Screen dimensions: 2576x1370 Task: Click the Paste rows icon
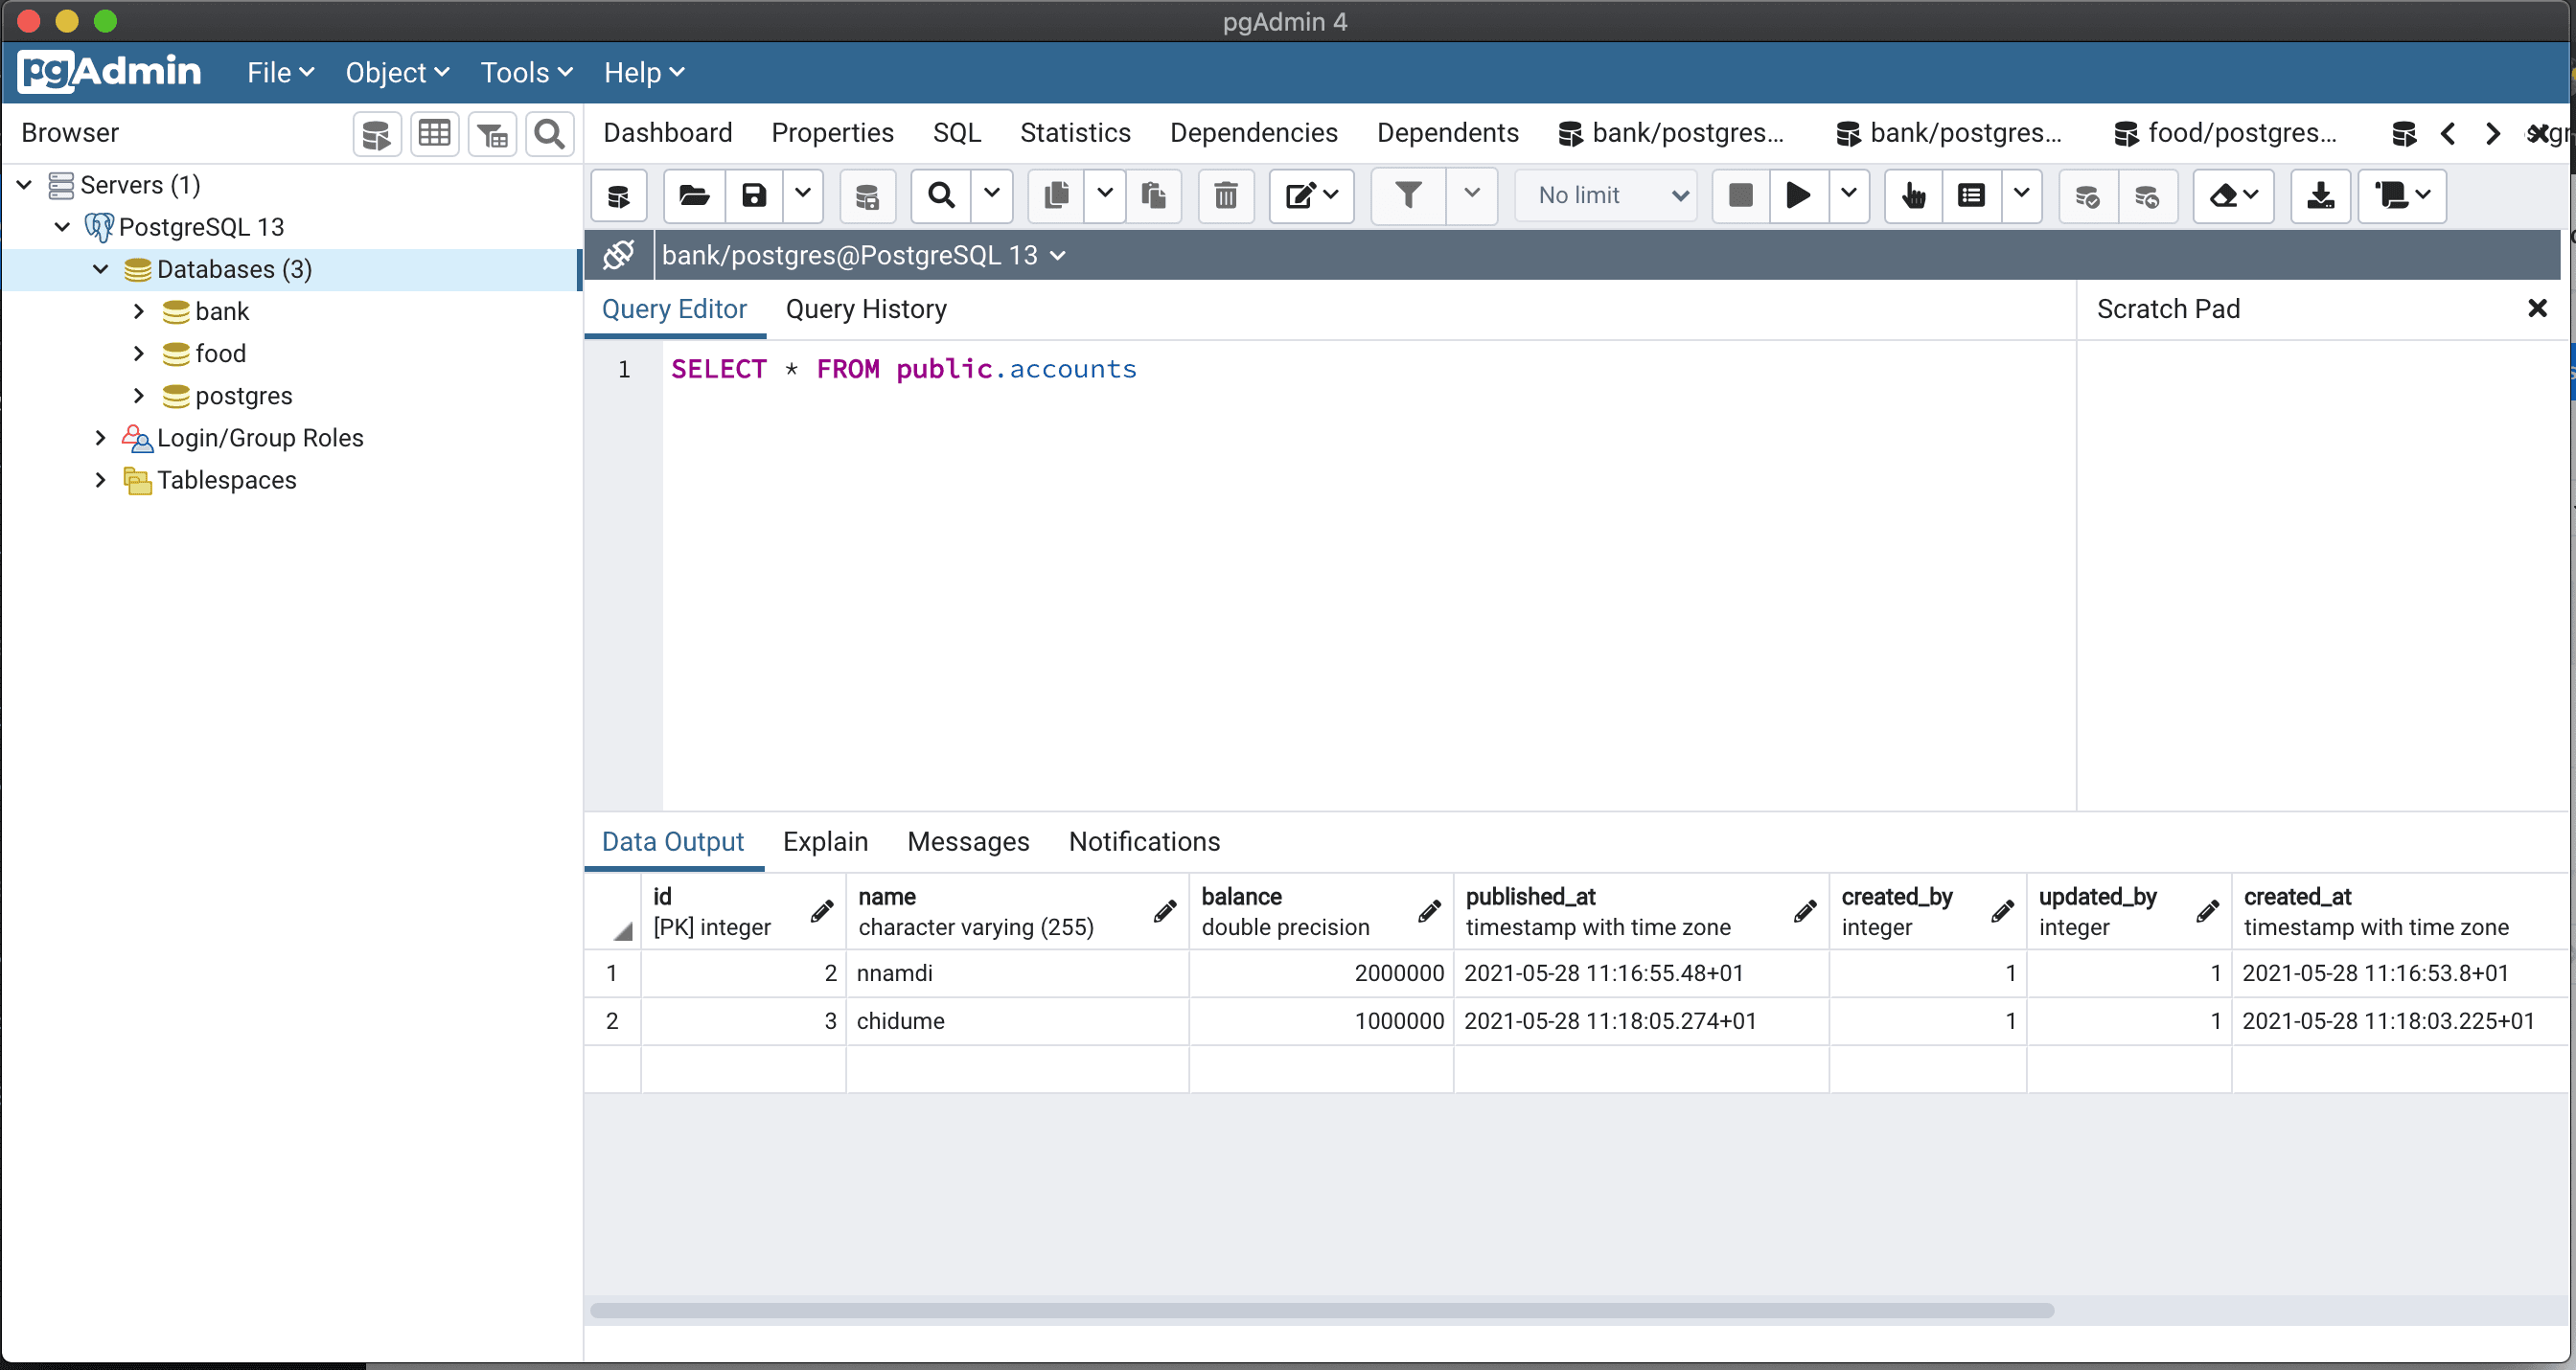(1154, 196)
